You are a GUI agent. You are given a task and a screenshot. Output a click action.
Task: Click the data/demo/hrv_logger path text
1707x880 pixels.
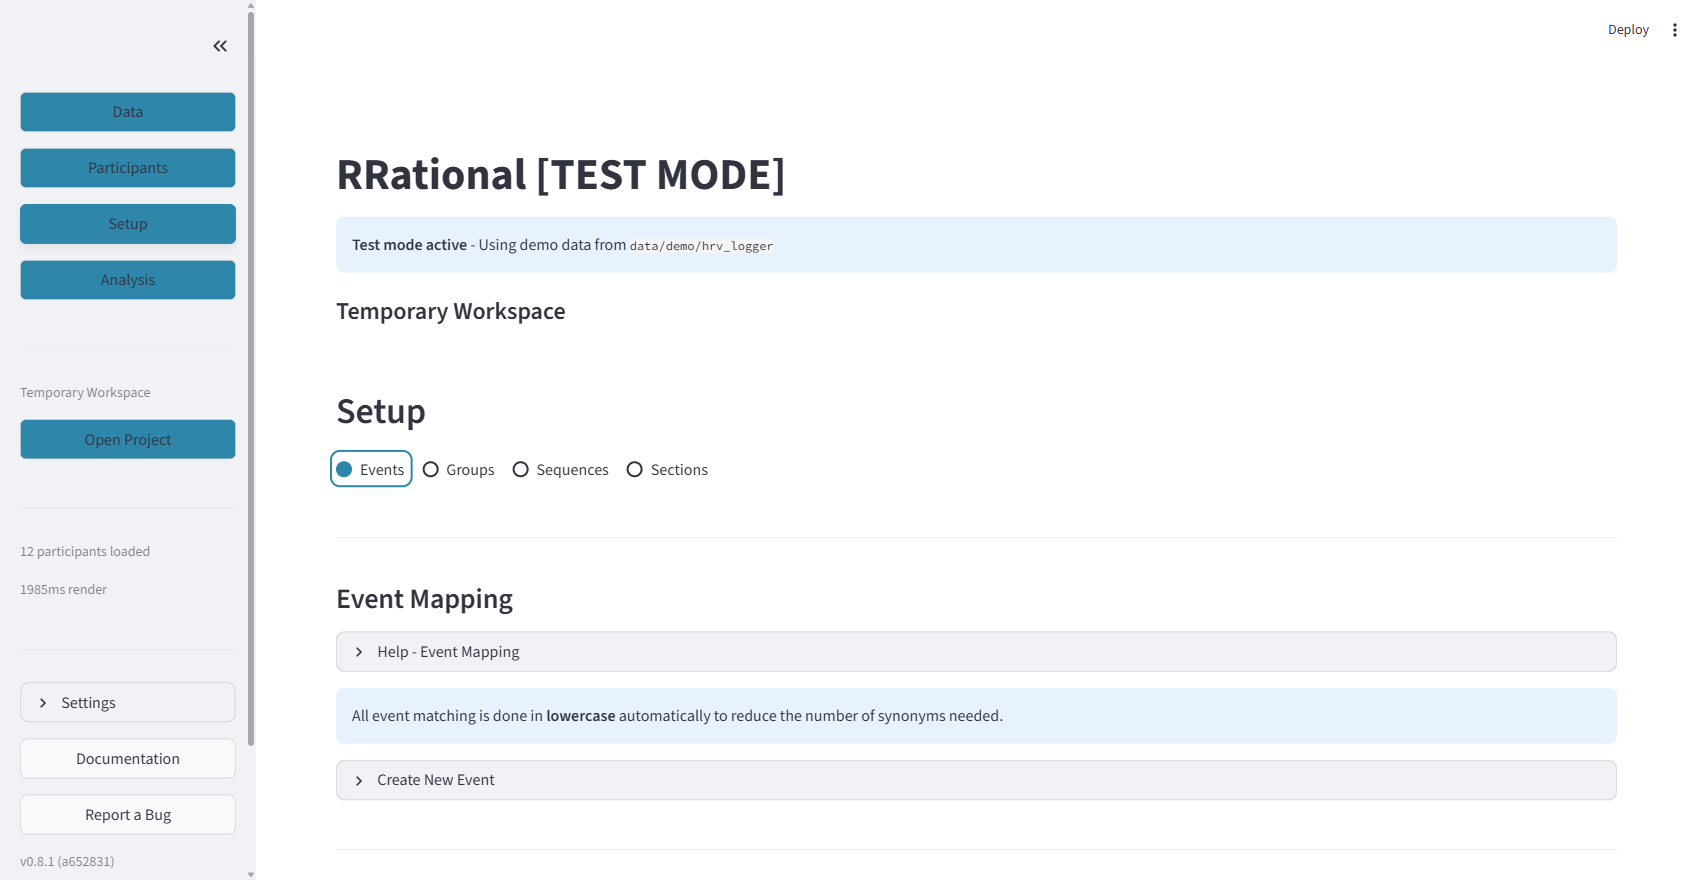tap(701, 246)
